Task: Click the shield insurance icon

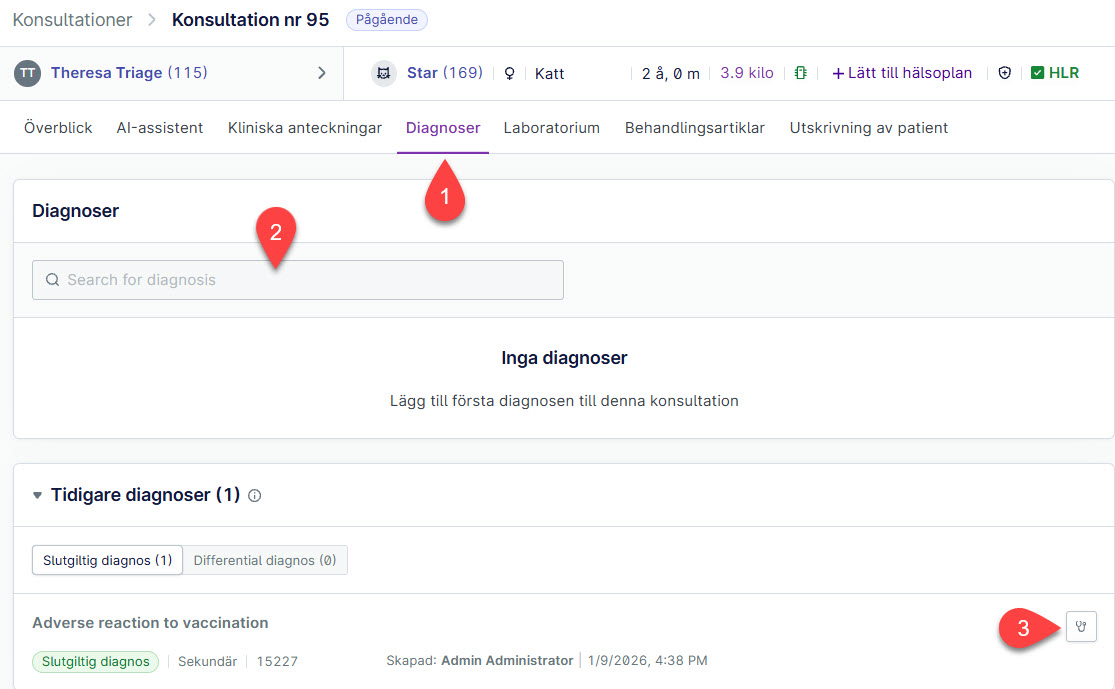Action: pyautogui.click(x=1004, y=73)
